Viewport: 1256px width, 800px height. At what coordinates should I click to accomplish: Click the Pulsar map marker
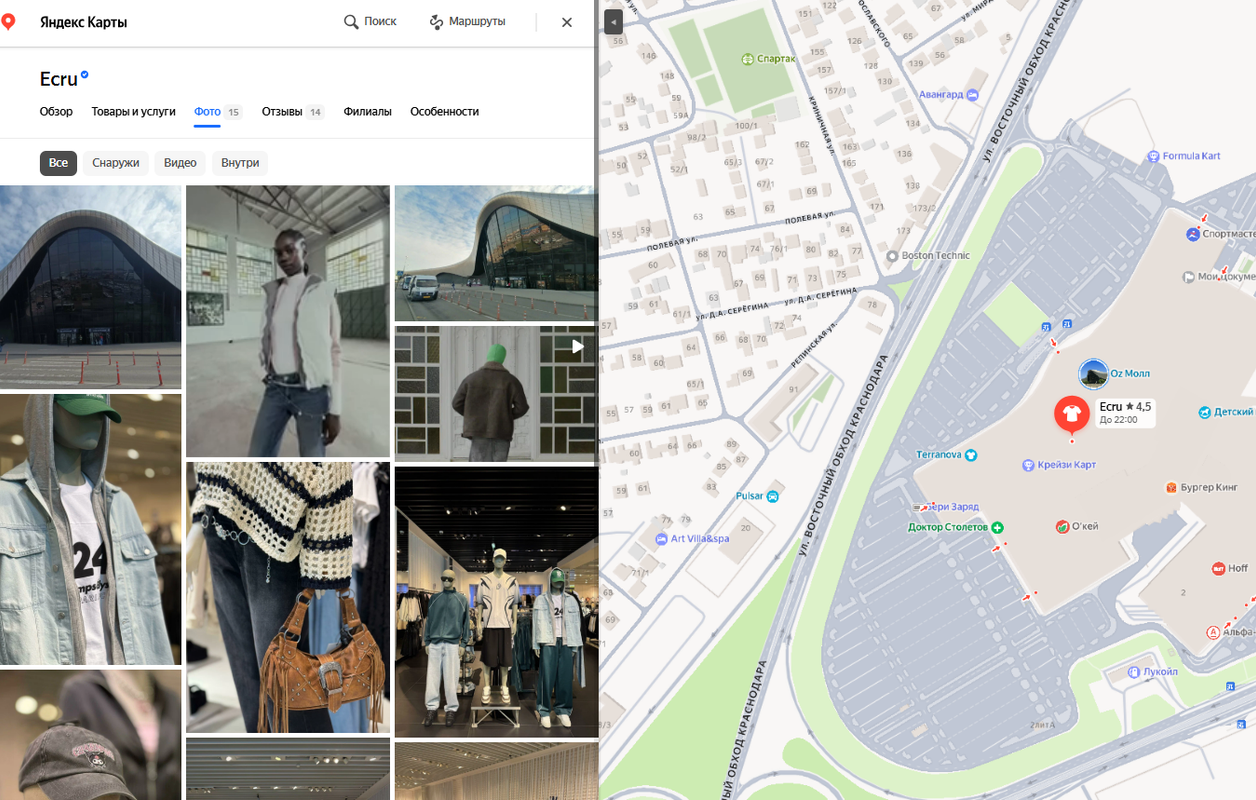773,496
